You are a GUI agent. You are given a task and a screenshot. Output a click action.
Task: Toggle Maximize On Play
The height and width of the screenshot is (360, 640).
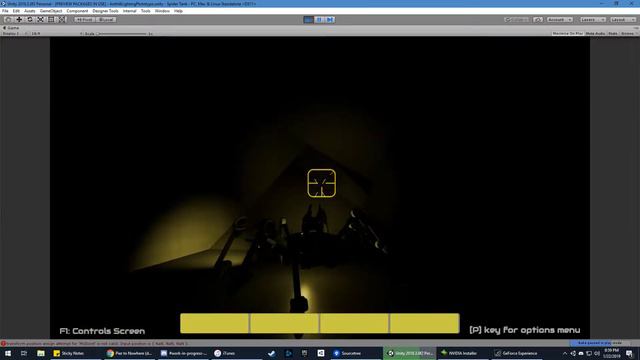(x=567, y=33)
